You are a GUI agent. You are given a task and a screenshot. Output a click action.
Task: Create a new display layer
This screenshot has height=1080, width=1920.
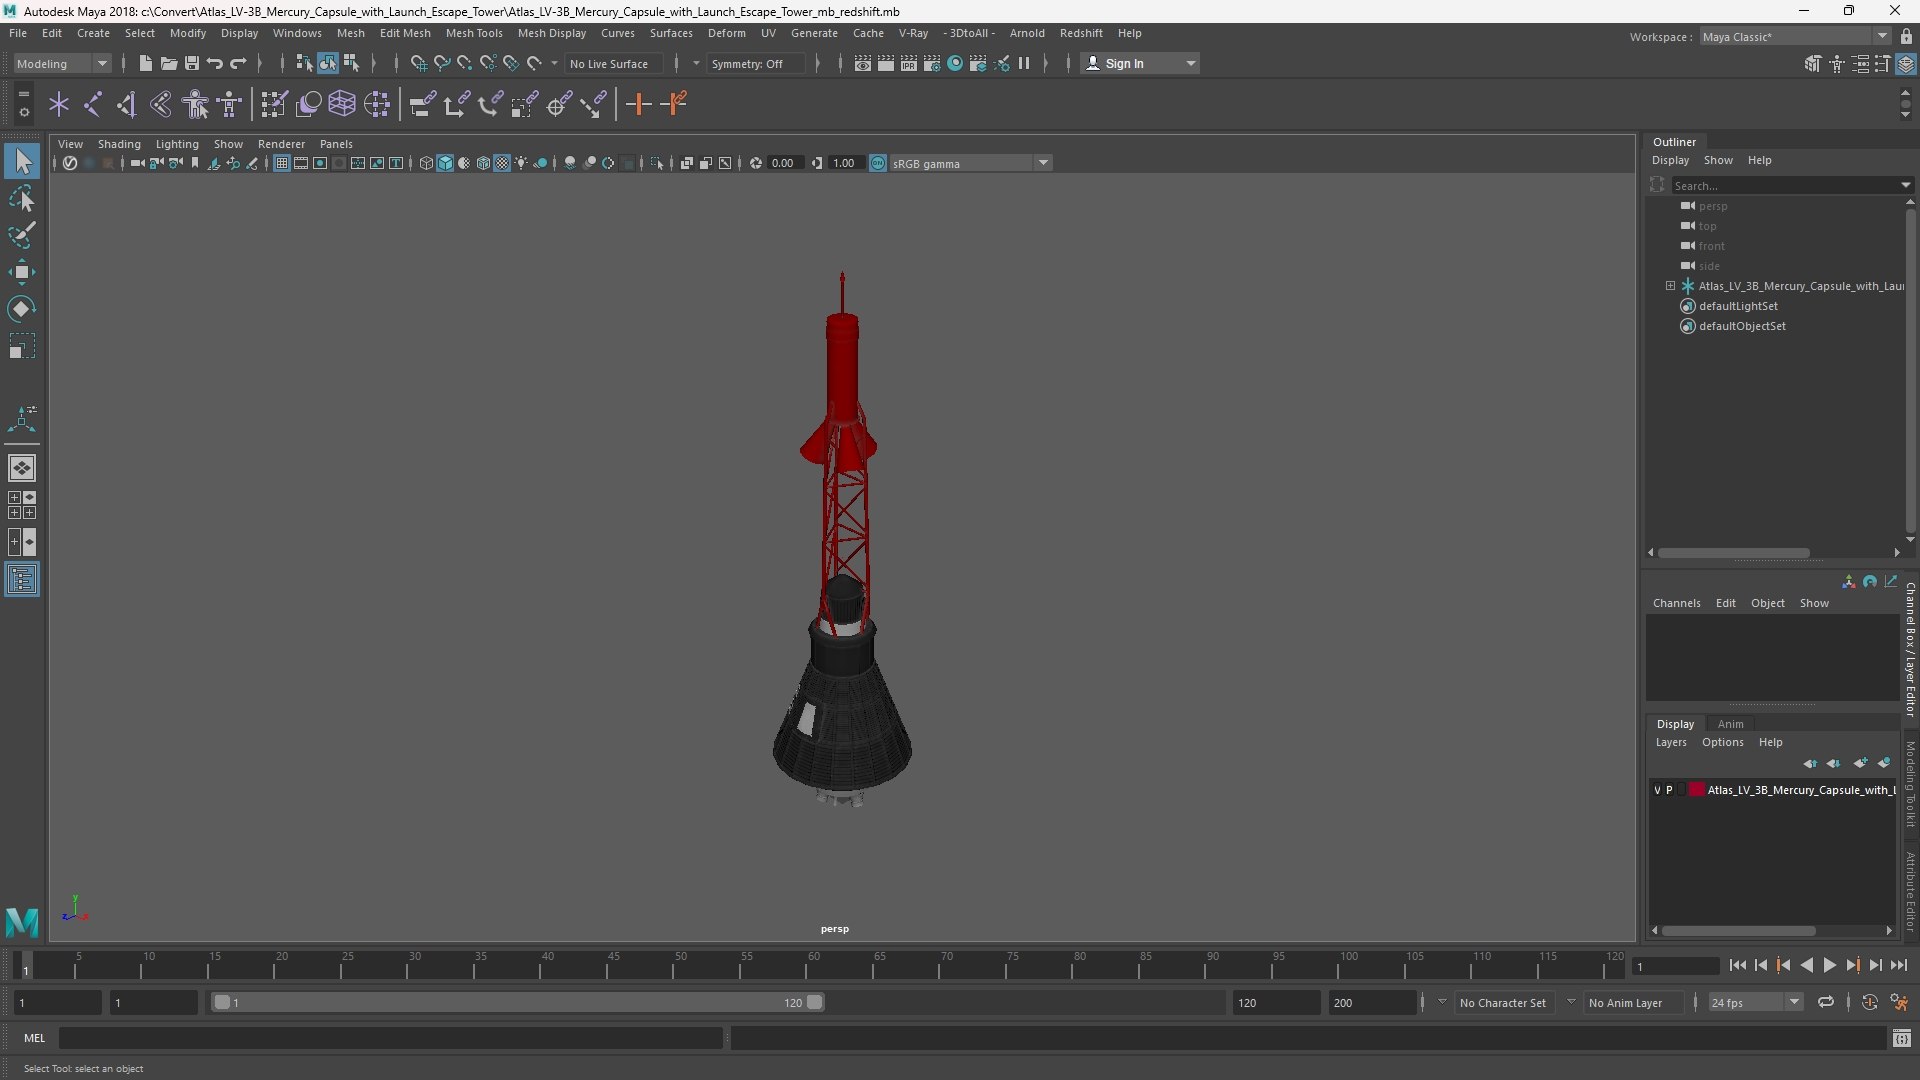click(x=1860, y=763)
